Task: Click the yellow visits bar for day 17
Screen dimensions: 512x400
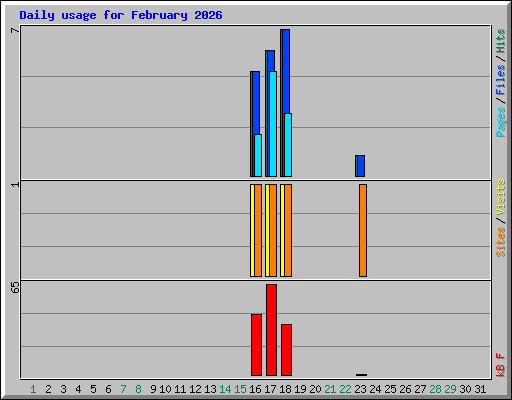Action: pos(267,230)
